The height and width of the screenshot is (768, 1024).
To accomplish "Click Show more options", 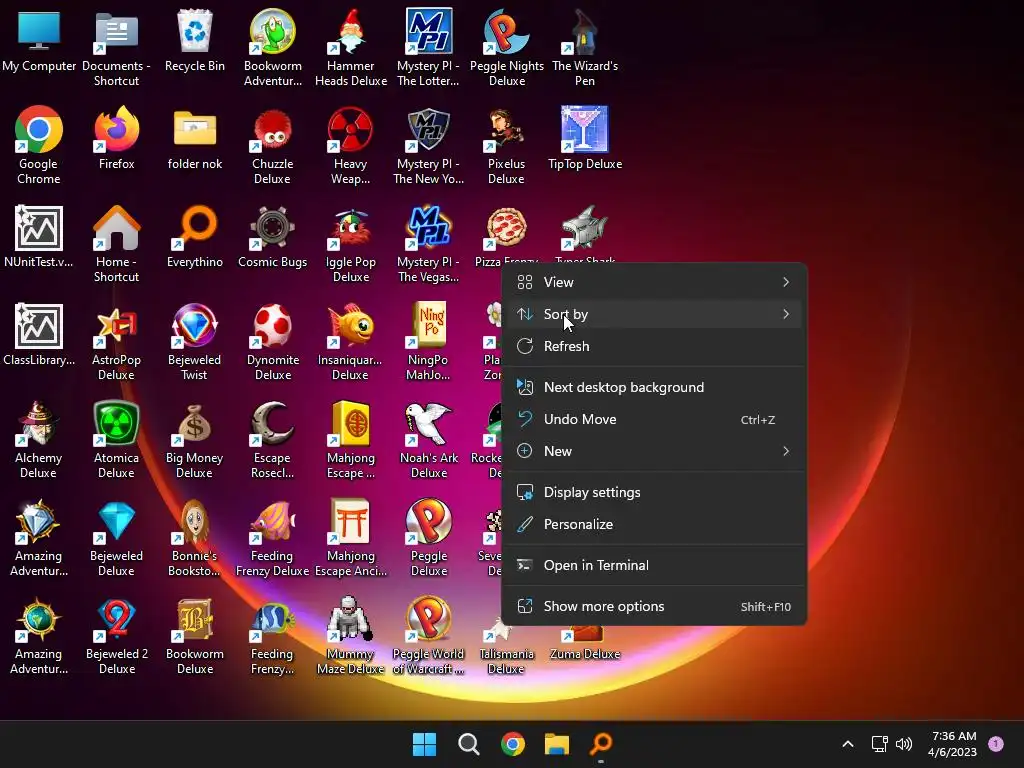I will coord(654,607).
